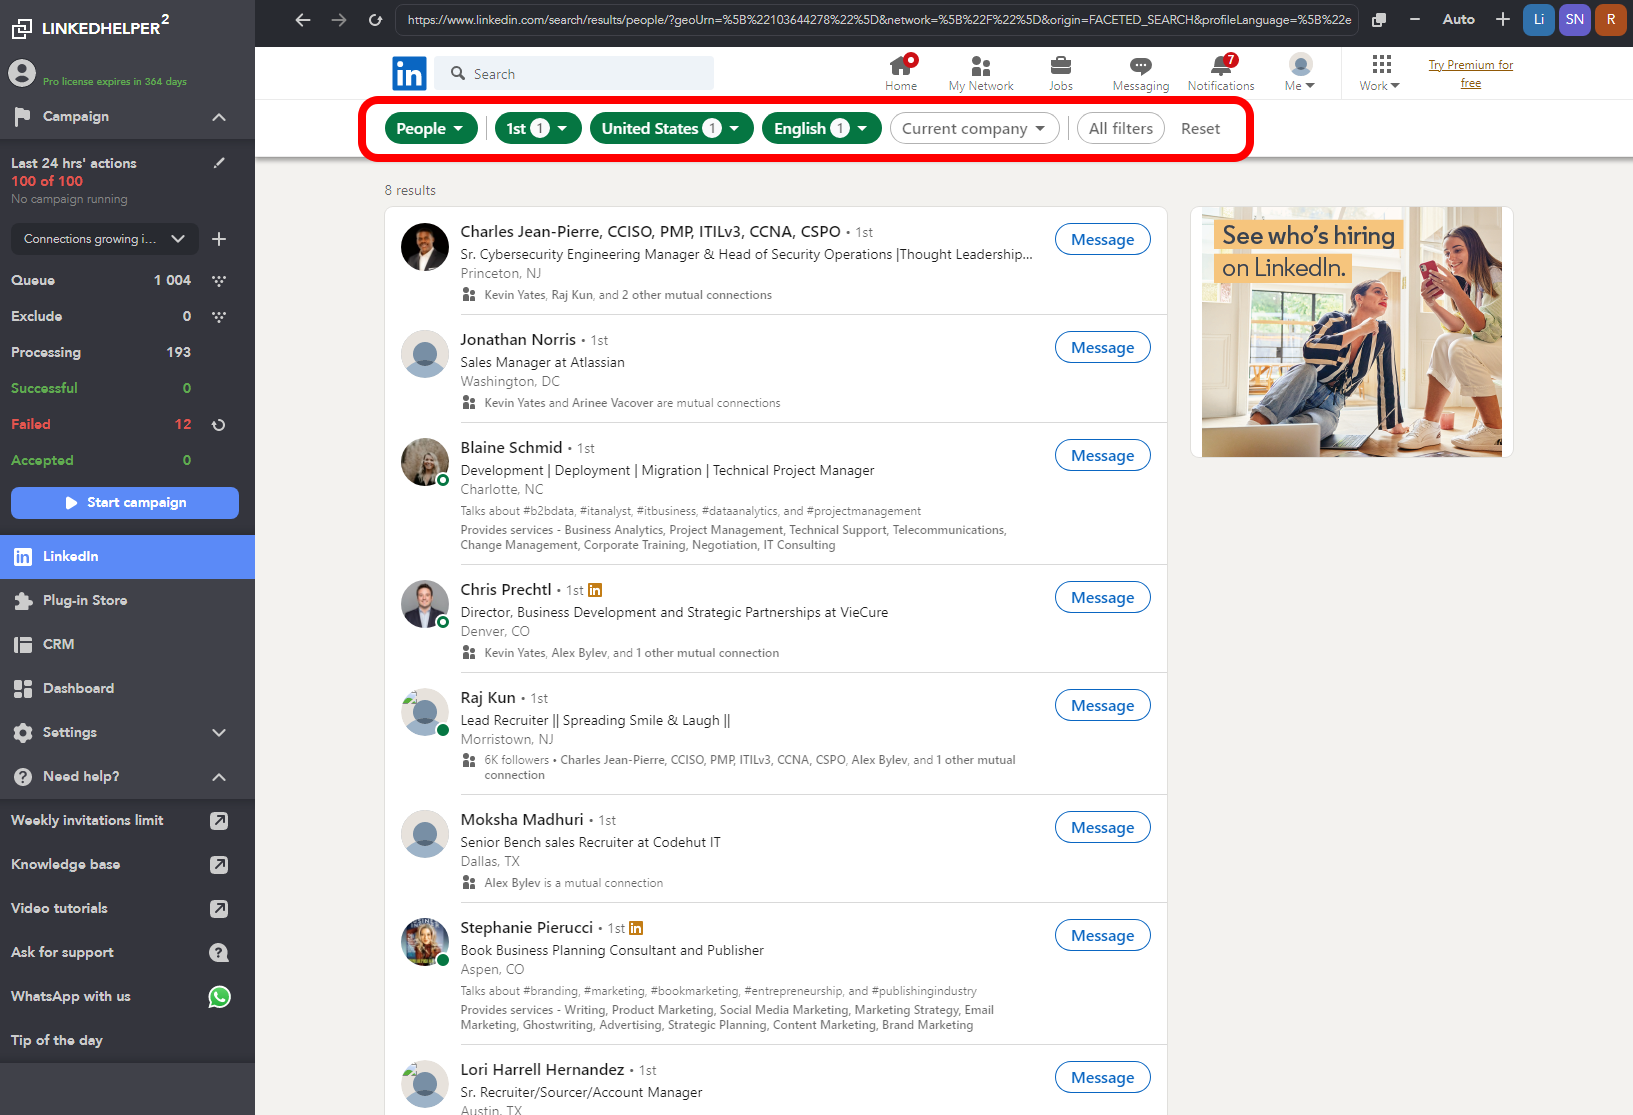Message Chris Prechtl
The width and height of the screenshot is (1633, 1115).
pos(1103,598)
